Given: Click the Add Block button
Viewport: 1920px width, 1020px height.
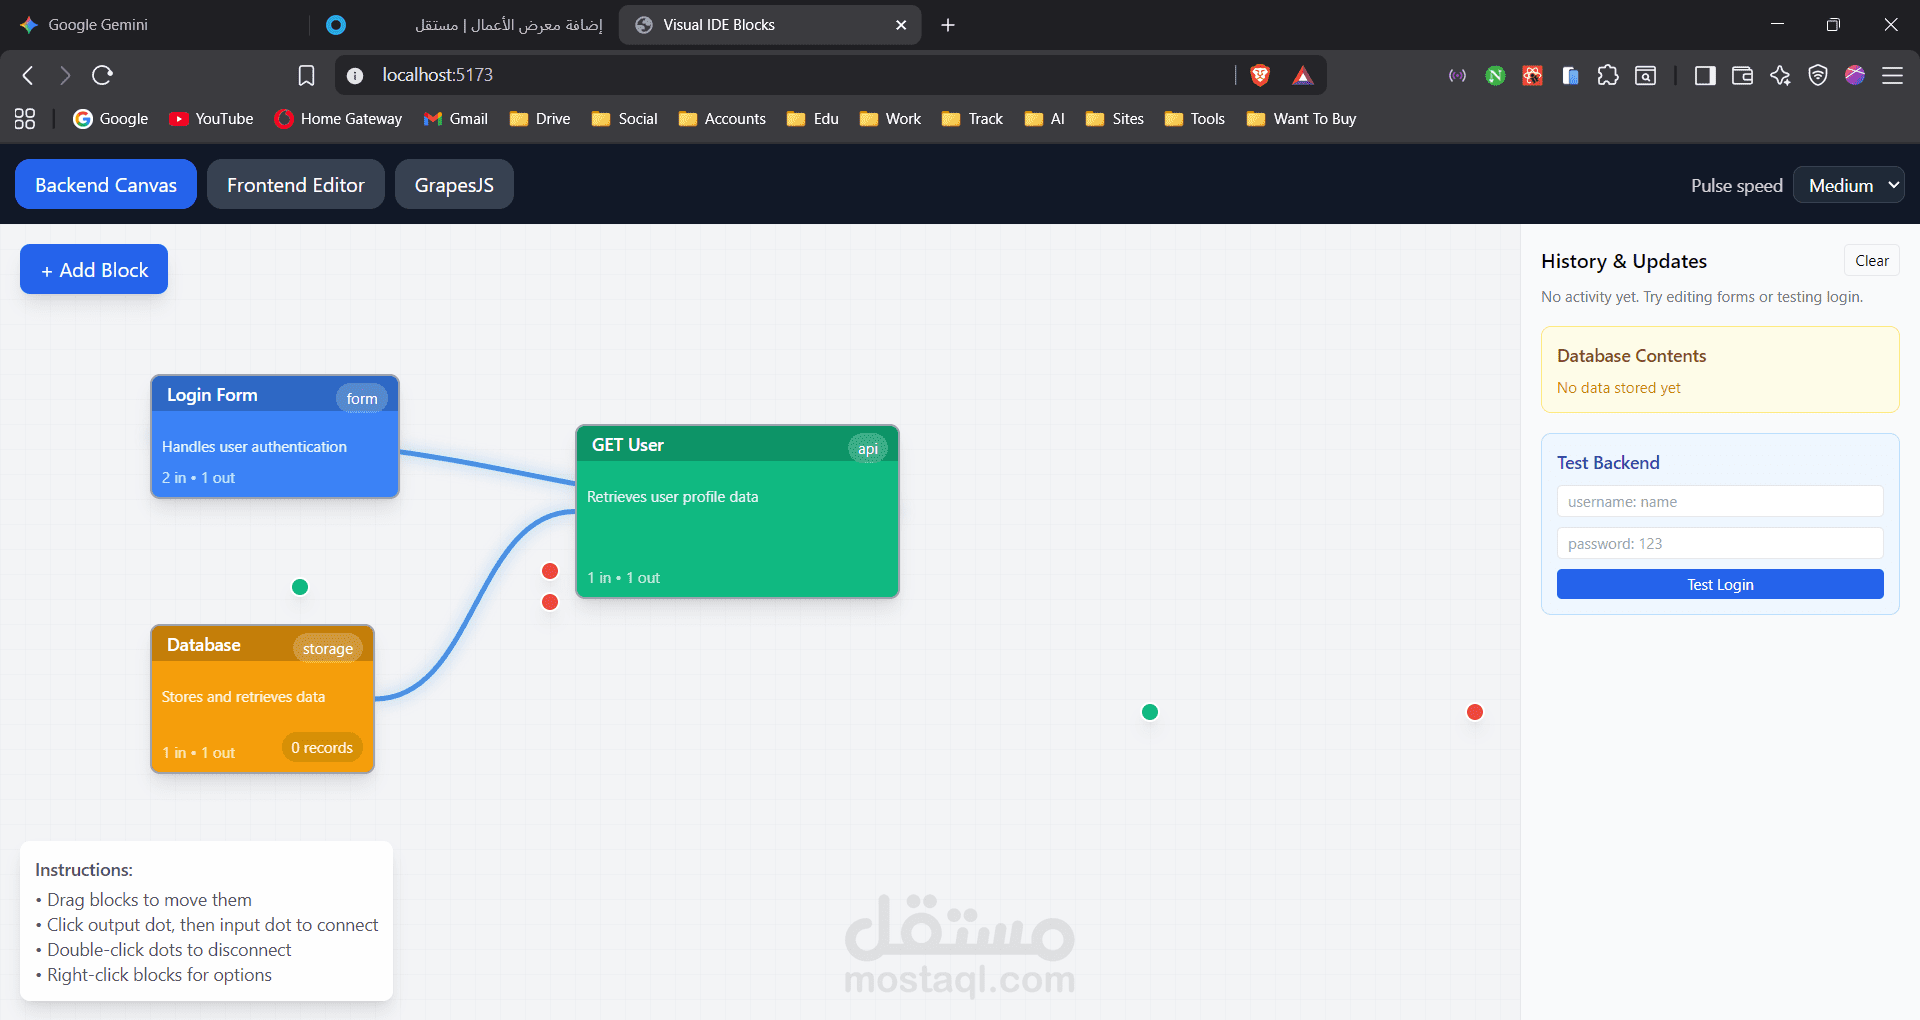Looking at the screenshot, I should point(93,269).
